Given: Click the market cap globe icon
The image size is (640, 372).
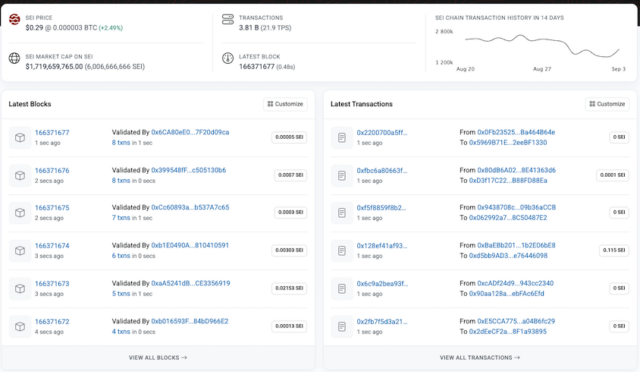Looking at the screenshot, I should (14, 58).
